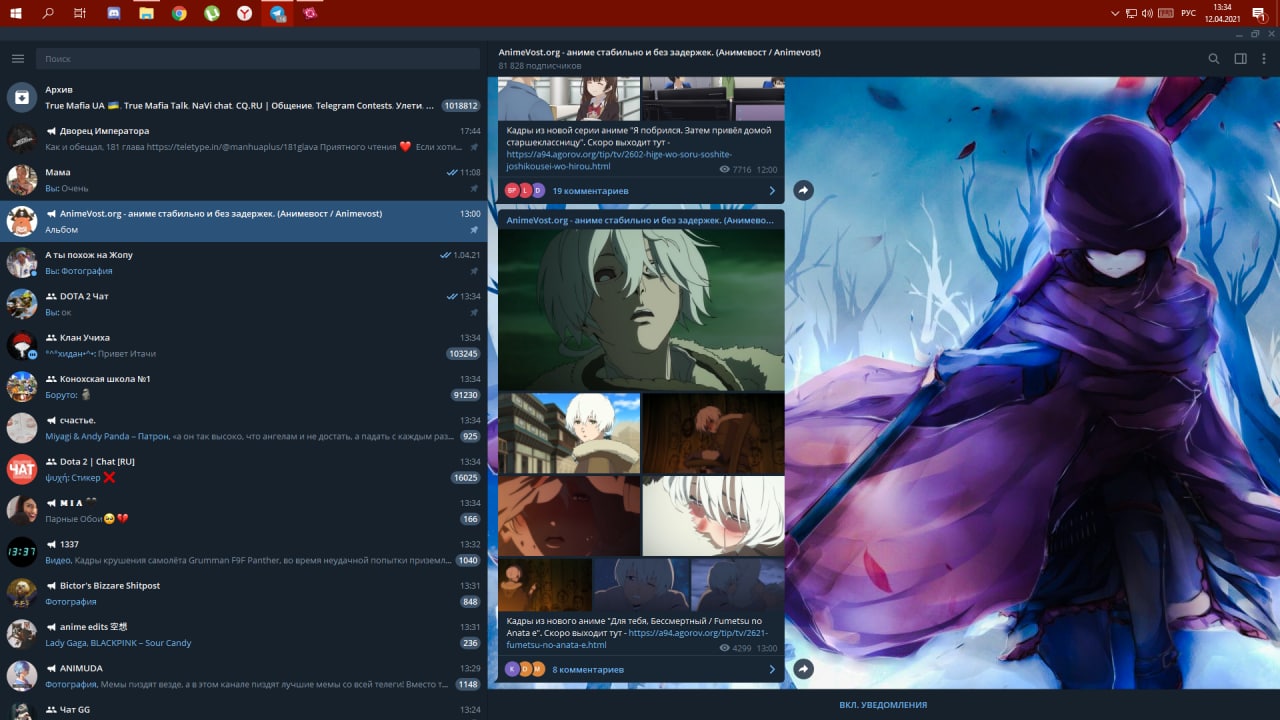Open the chat А ты похож на Жопу
The image size is (1280, 720).
[243, 263]
